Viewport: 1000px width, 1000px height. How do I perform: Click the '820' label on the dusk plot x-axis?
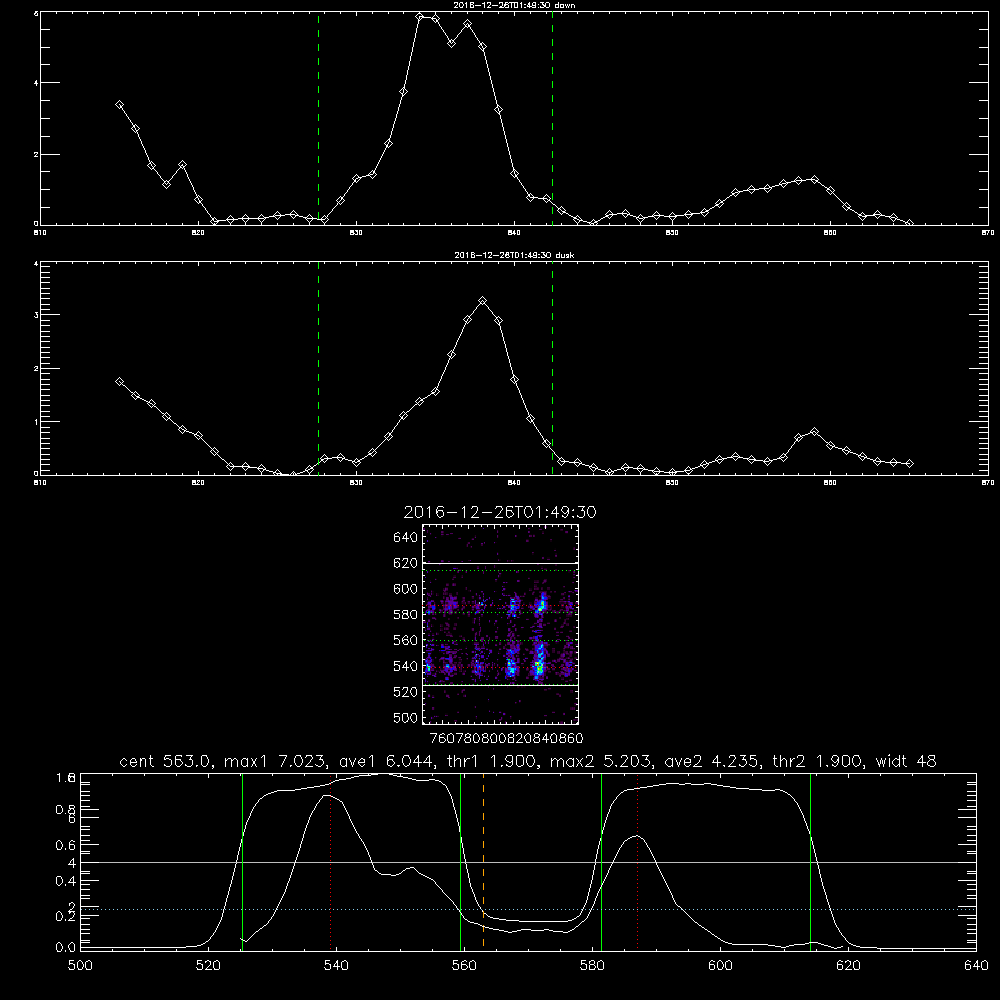198,483
